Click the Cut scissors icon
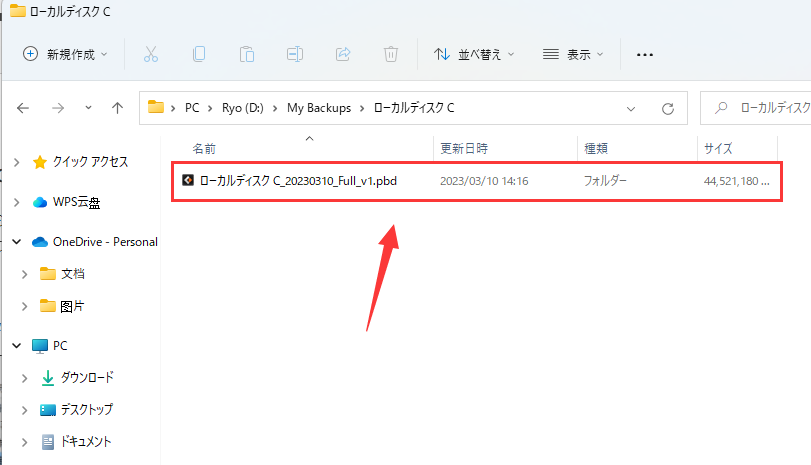The height and width of the screenshot is (465, 811). 151,54
